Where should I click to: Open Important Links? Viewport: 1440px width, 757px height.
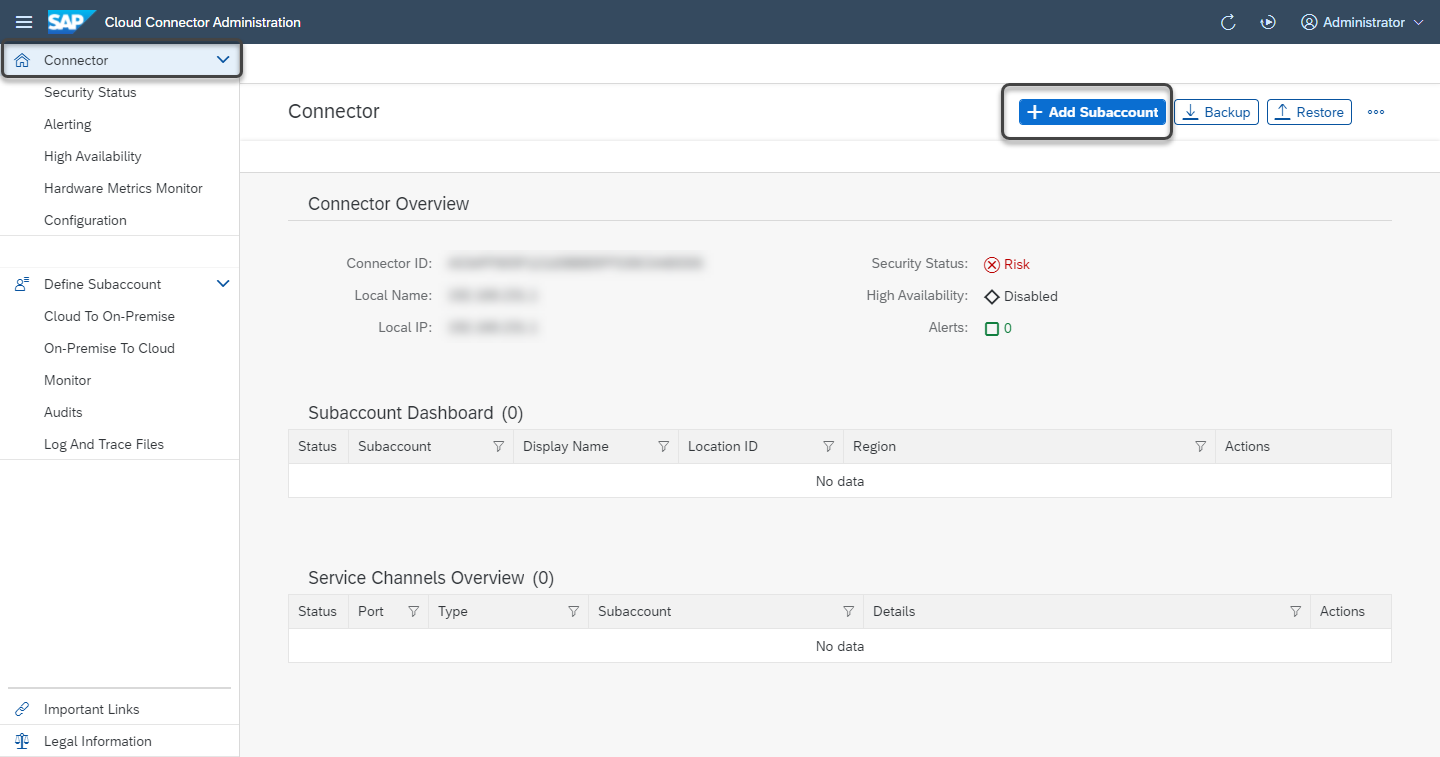[91, 709]
